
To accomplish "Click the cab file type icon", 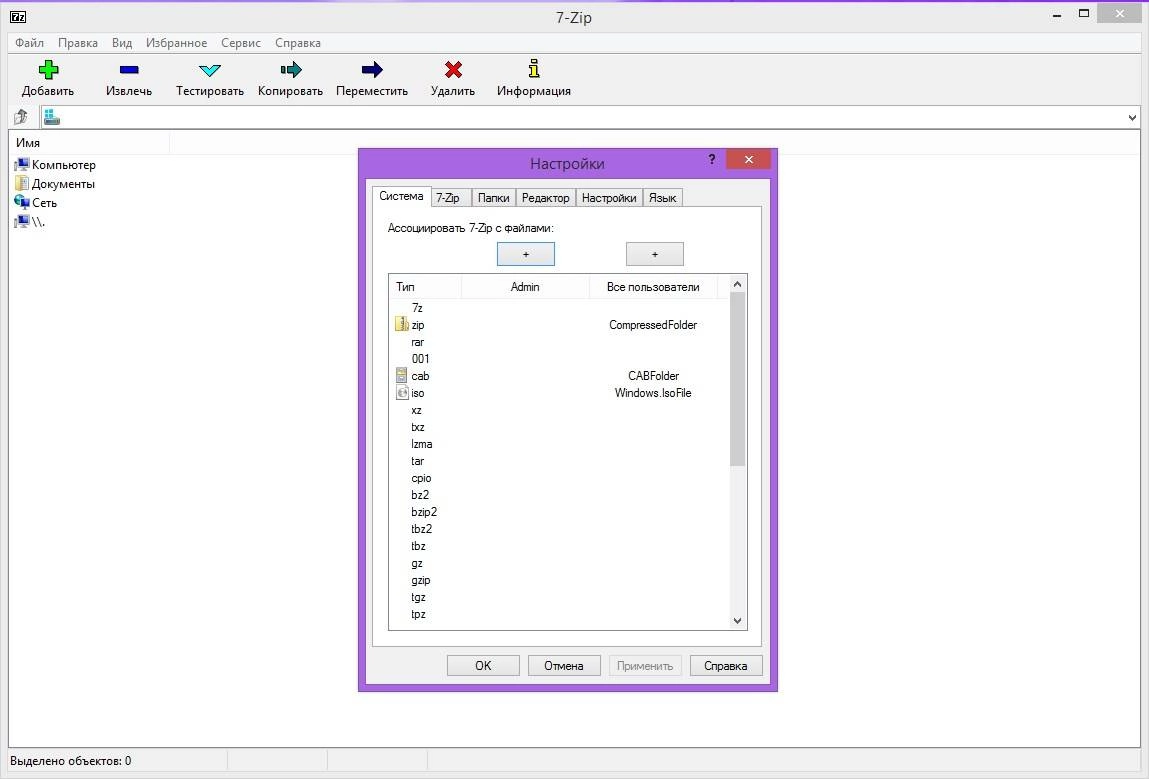I will [x=402, y=375].
